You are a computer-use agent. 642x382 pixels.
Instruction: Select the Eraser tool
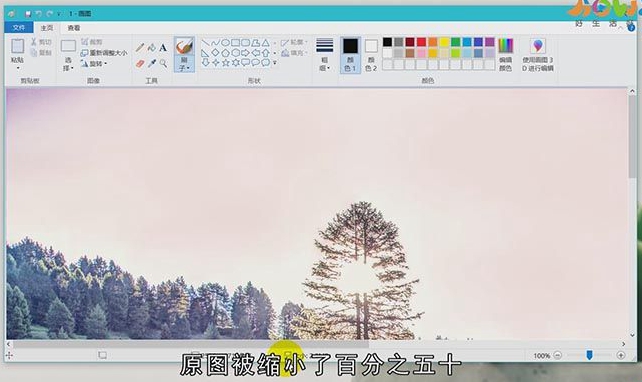[x=140, y=63]
